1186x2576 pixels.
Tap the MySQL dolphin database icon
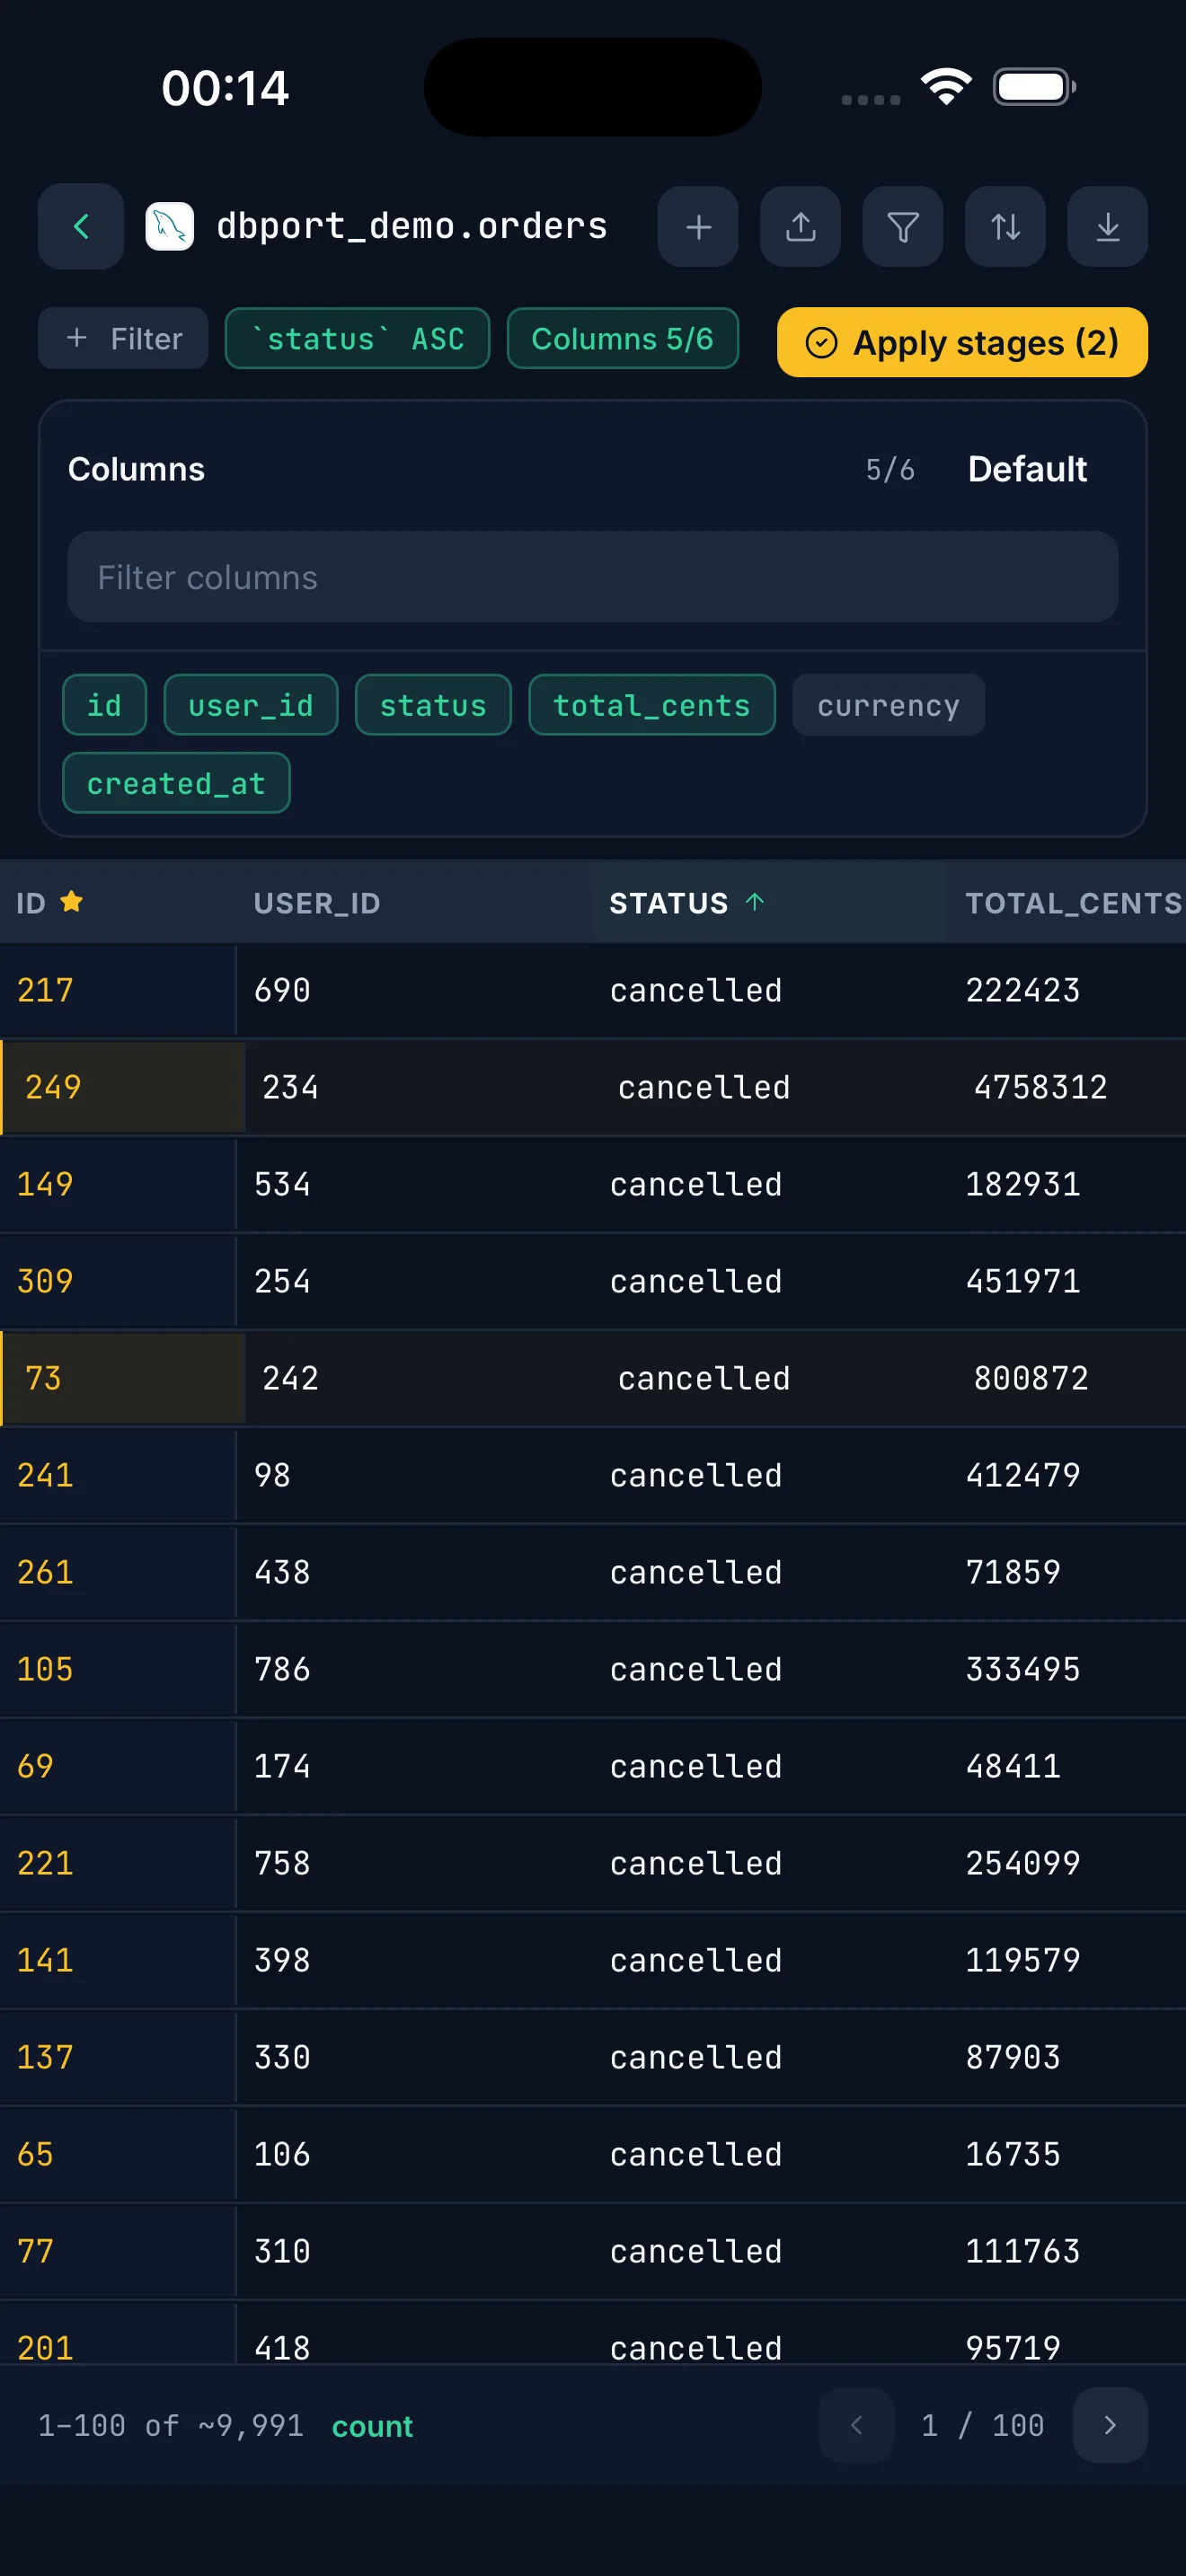170,226
